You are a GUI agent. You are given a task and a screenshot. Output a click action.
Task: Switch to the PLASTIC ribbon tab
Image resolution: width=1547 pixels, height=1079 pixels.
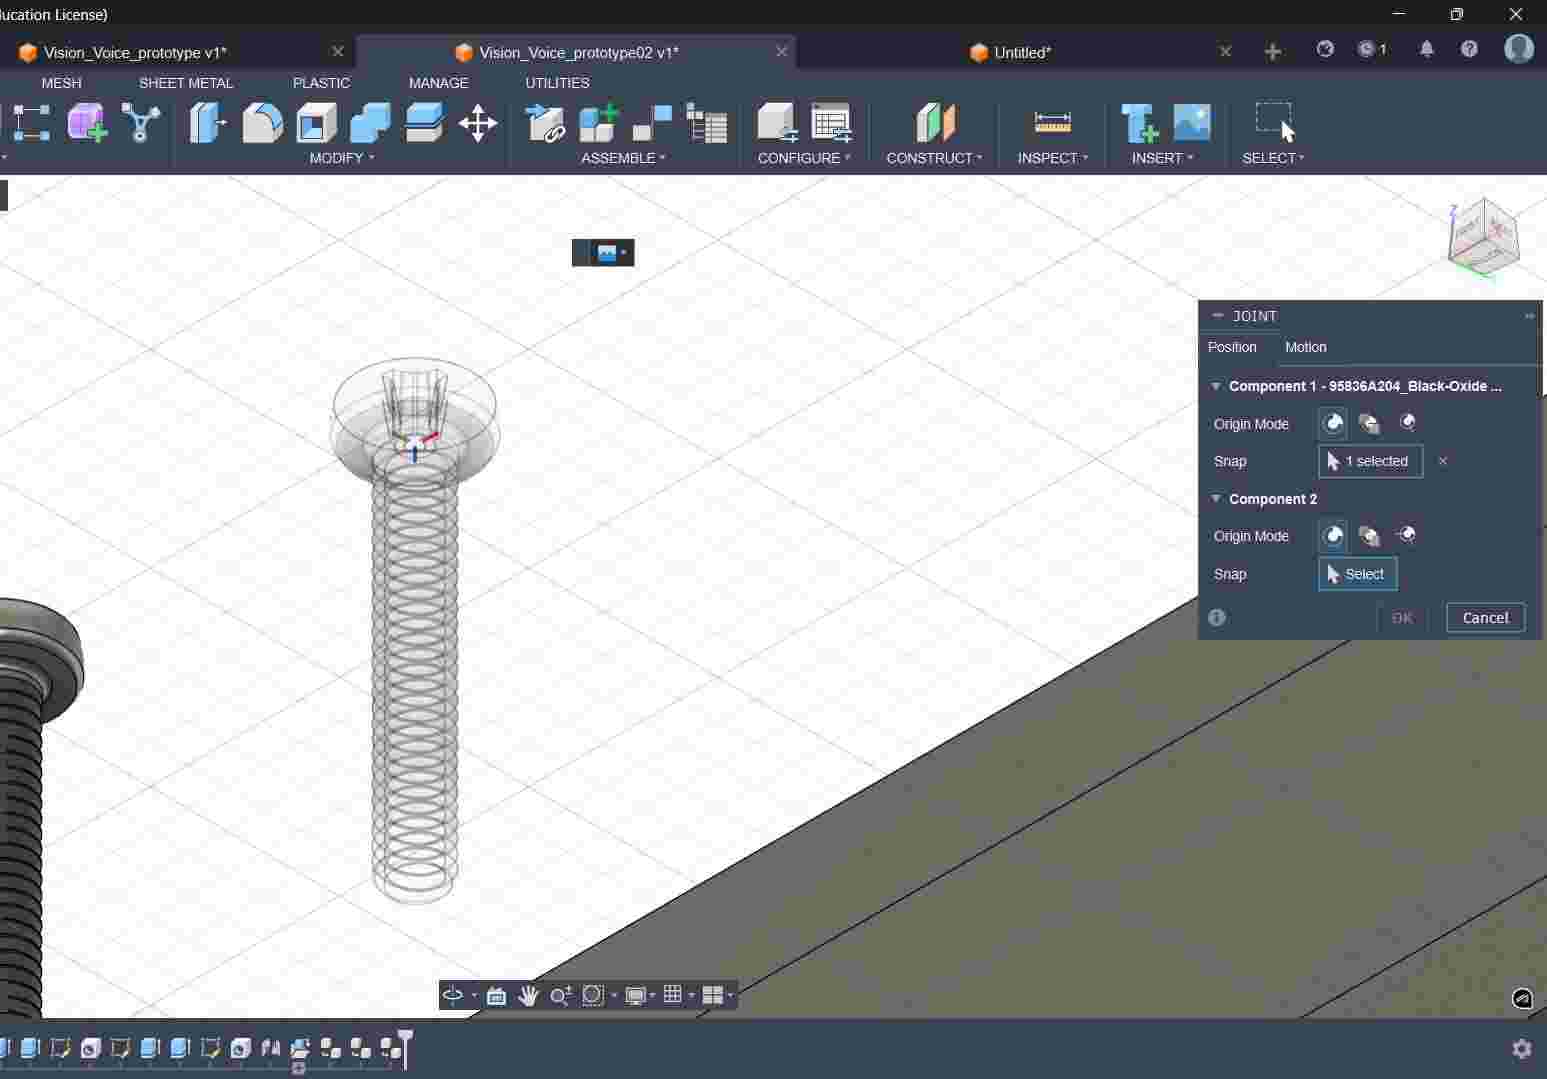click(x=321, y=83)
